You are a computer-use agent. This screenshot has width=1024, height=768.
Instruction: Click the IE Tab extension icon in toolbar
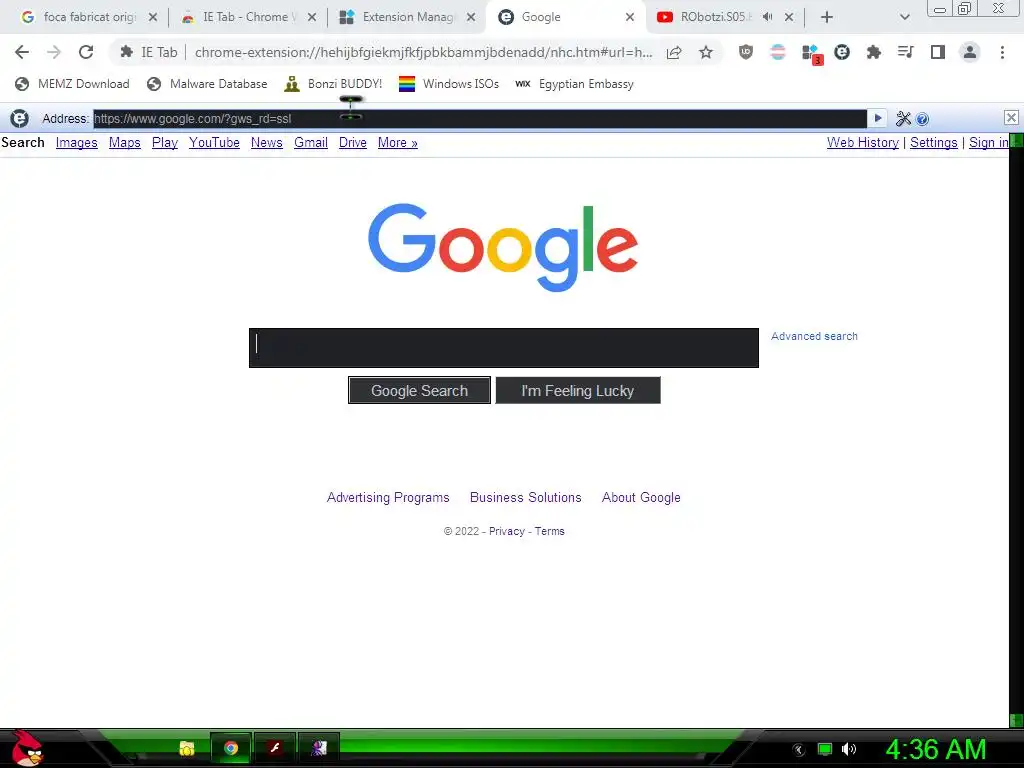tap(842, 52)
